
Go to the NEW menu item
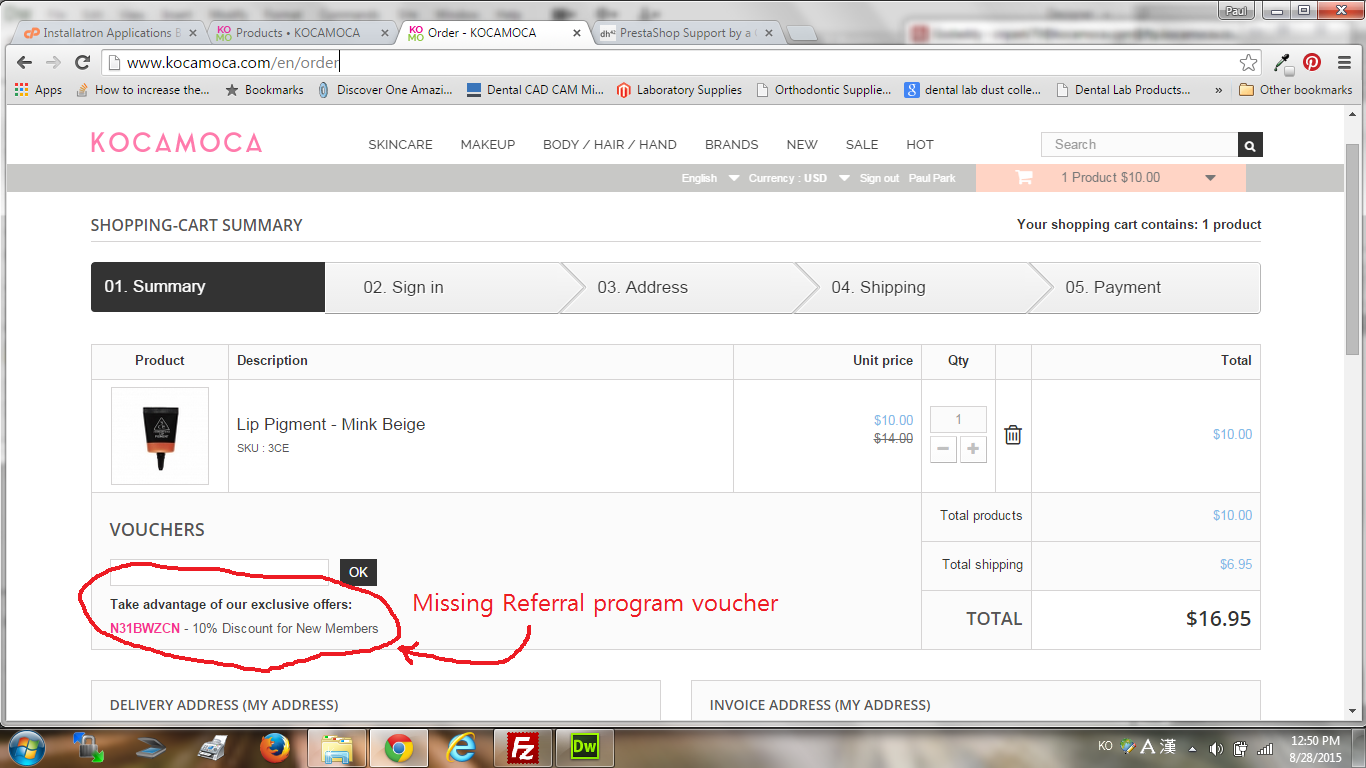click(802, 145)
